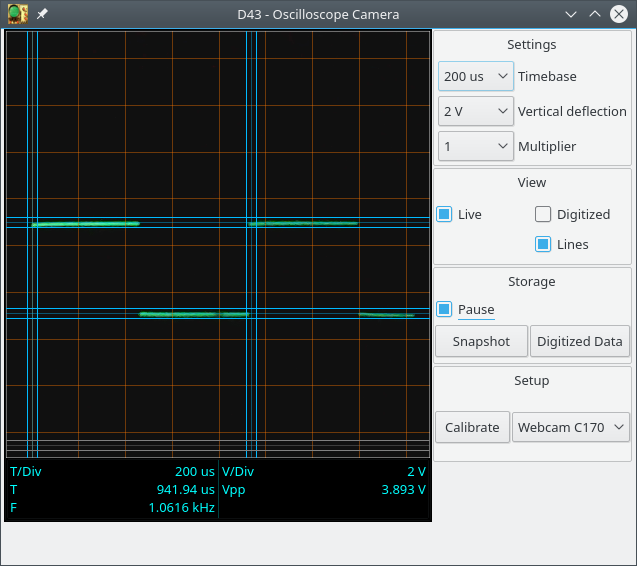Maximize the window with the up chevron
Screen dimensions: 637x566
pyautogui.click(x=595, y=14)
